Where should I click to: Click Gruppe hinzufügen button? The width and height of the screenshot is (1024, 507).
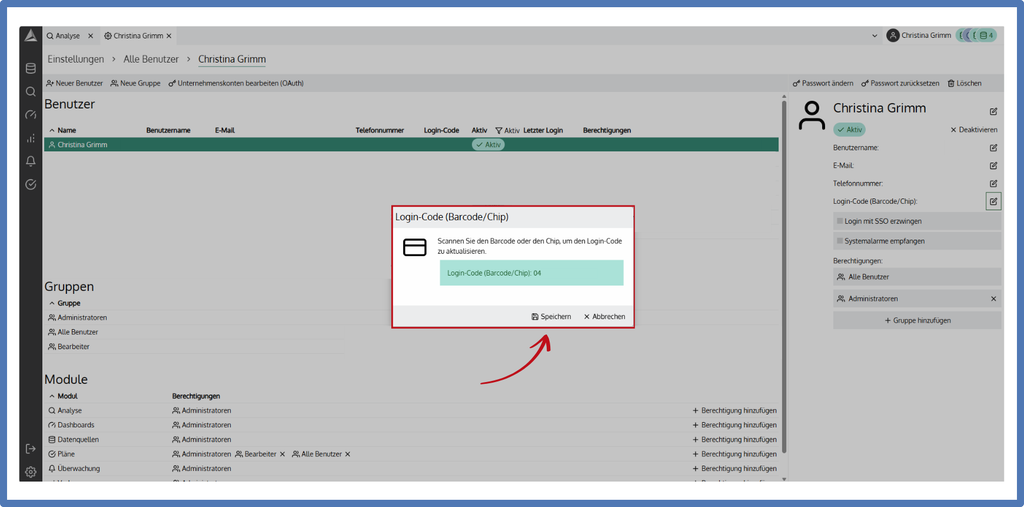(917, 320)
